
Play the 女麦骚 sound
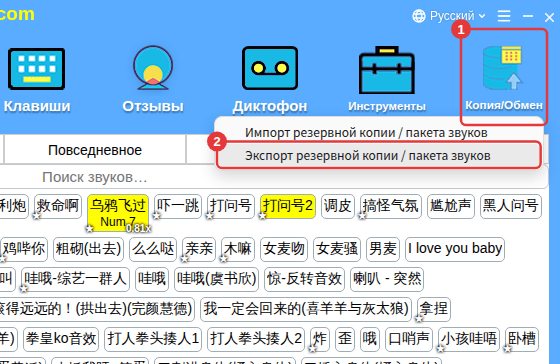tap(337, 249)
